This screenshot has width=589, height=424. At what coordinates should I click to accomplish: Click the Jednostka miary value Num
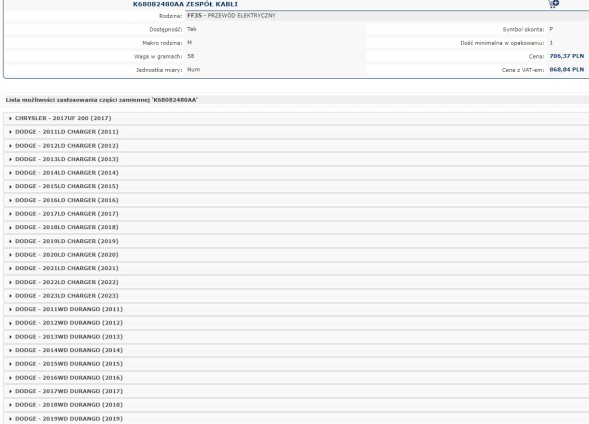coord(193,69)
